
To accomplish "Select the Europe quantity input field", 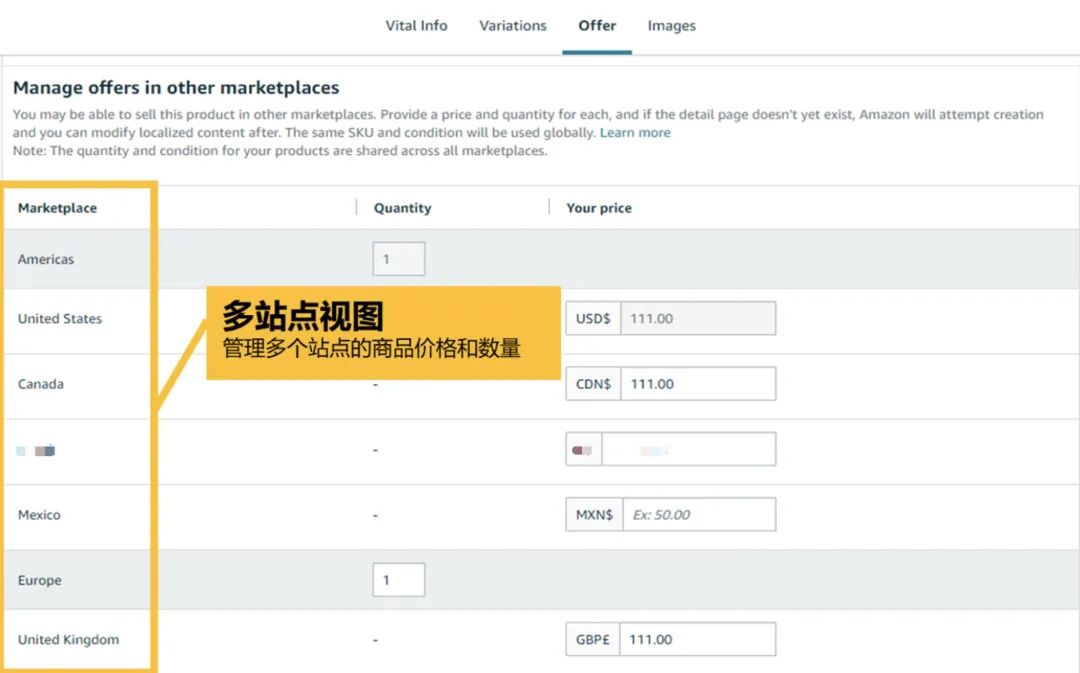I will tap(398, 579).
